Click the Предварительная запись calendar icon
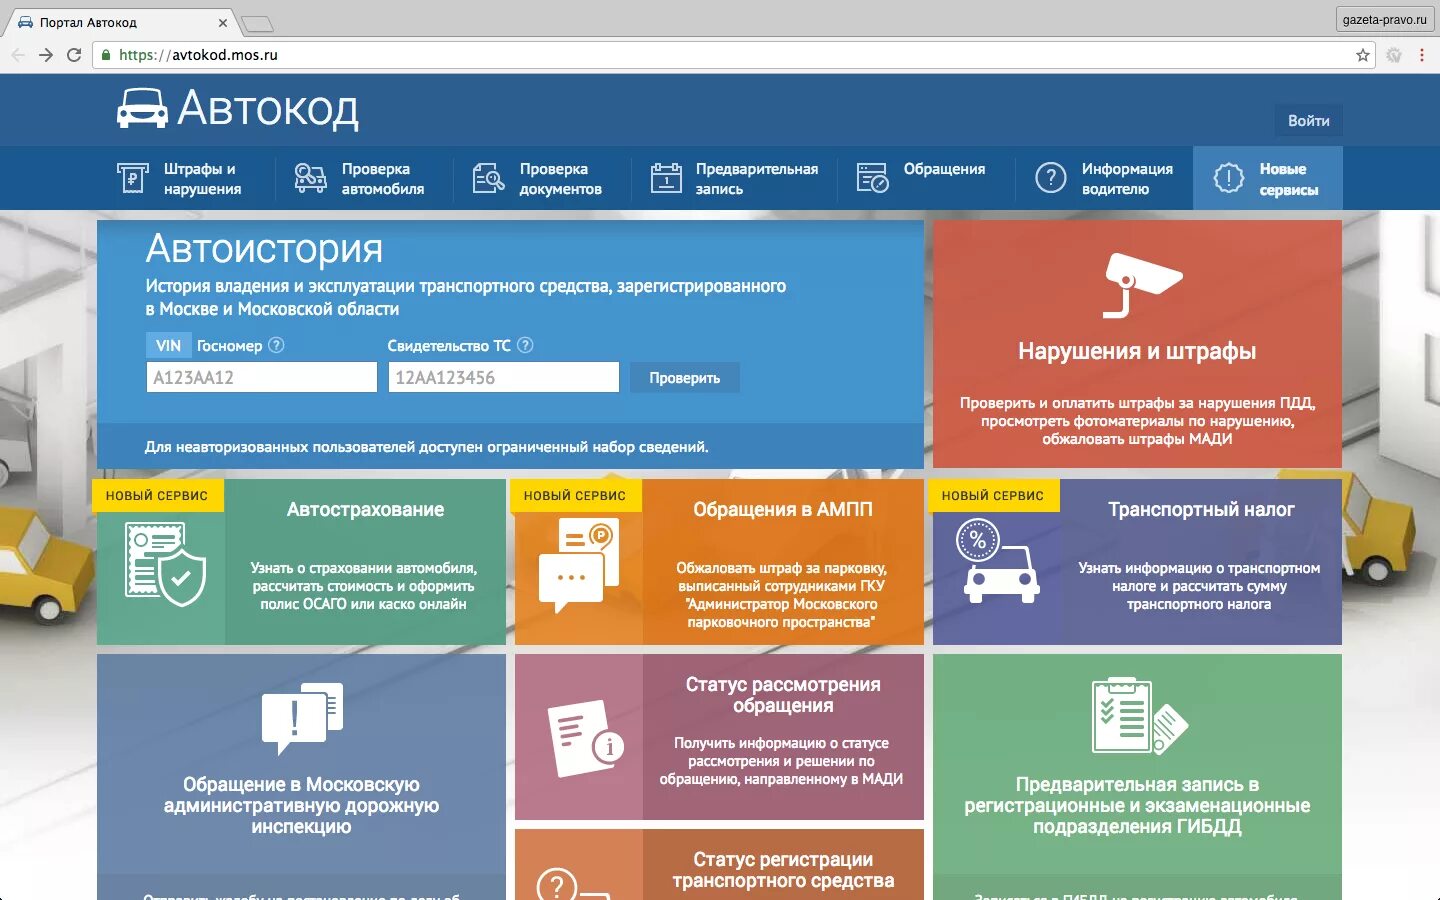The image size is (1440, 900). [x=666, y=178]
